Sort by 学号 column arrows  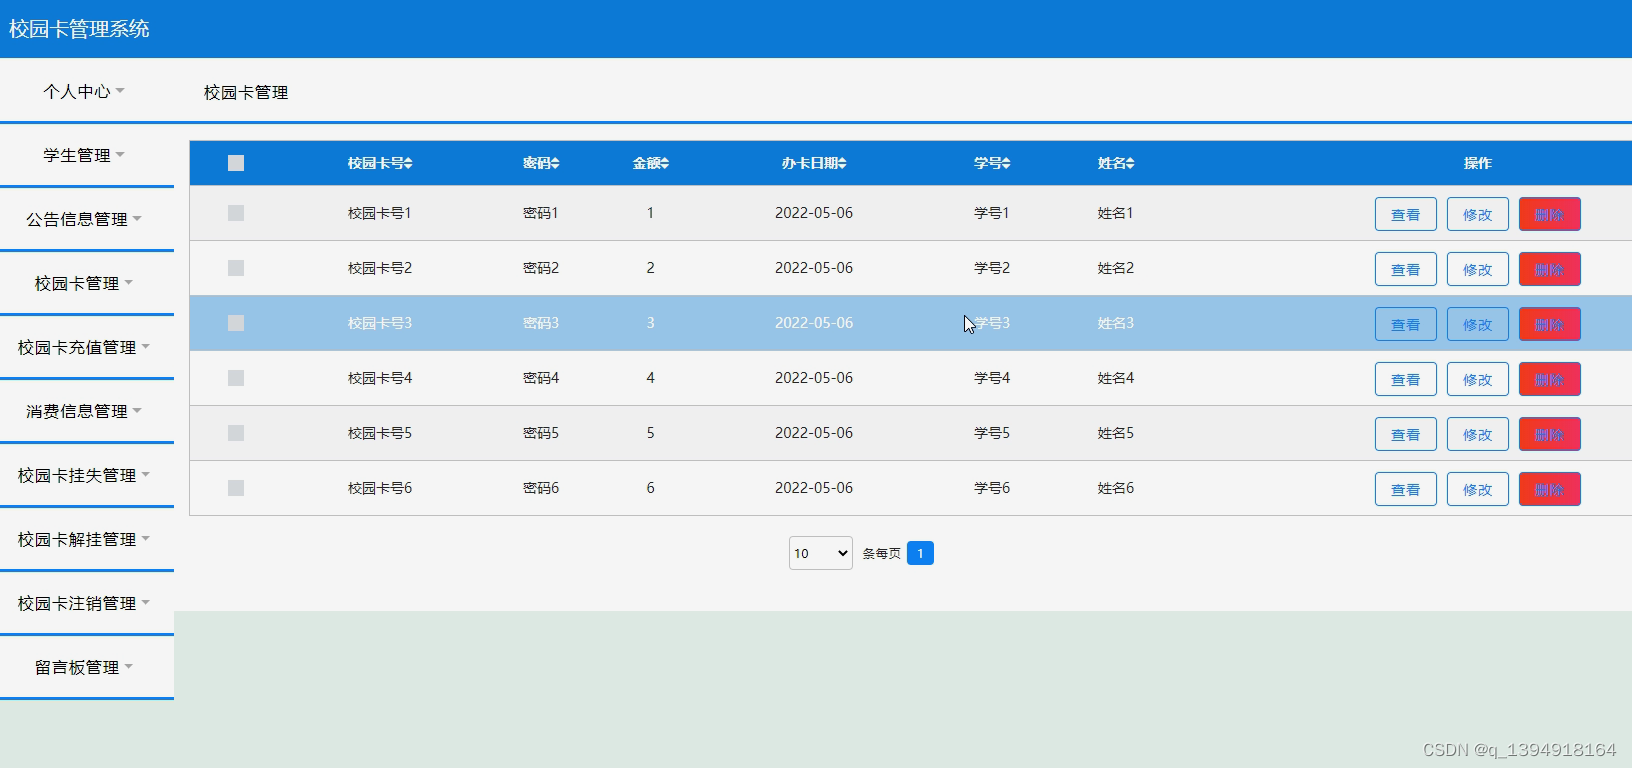(1006, 163)
